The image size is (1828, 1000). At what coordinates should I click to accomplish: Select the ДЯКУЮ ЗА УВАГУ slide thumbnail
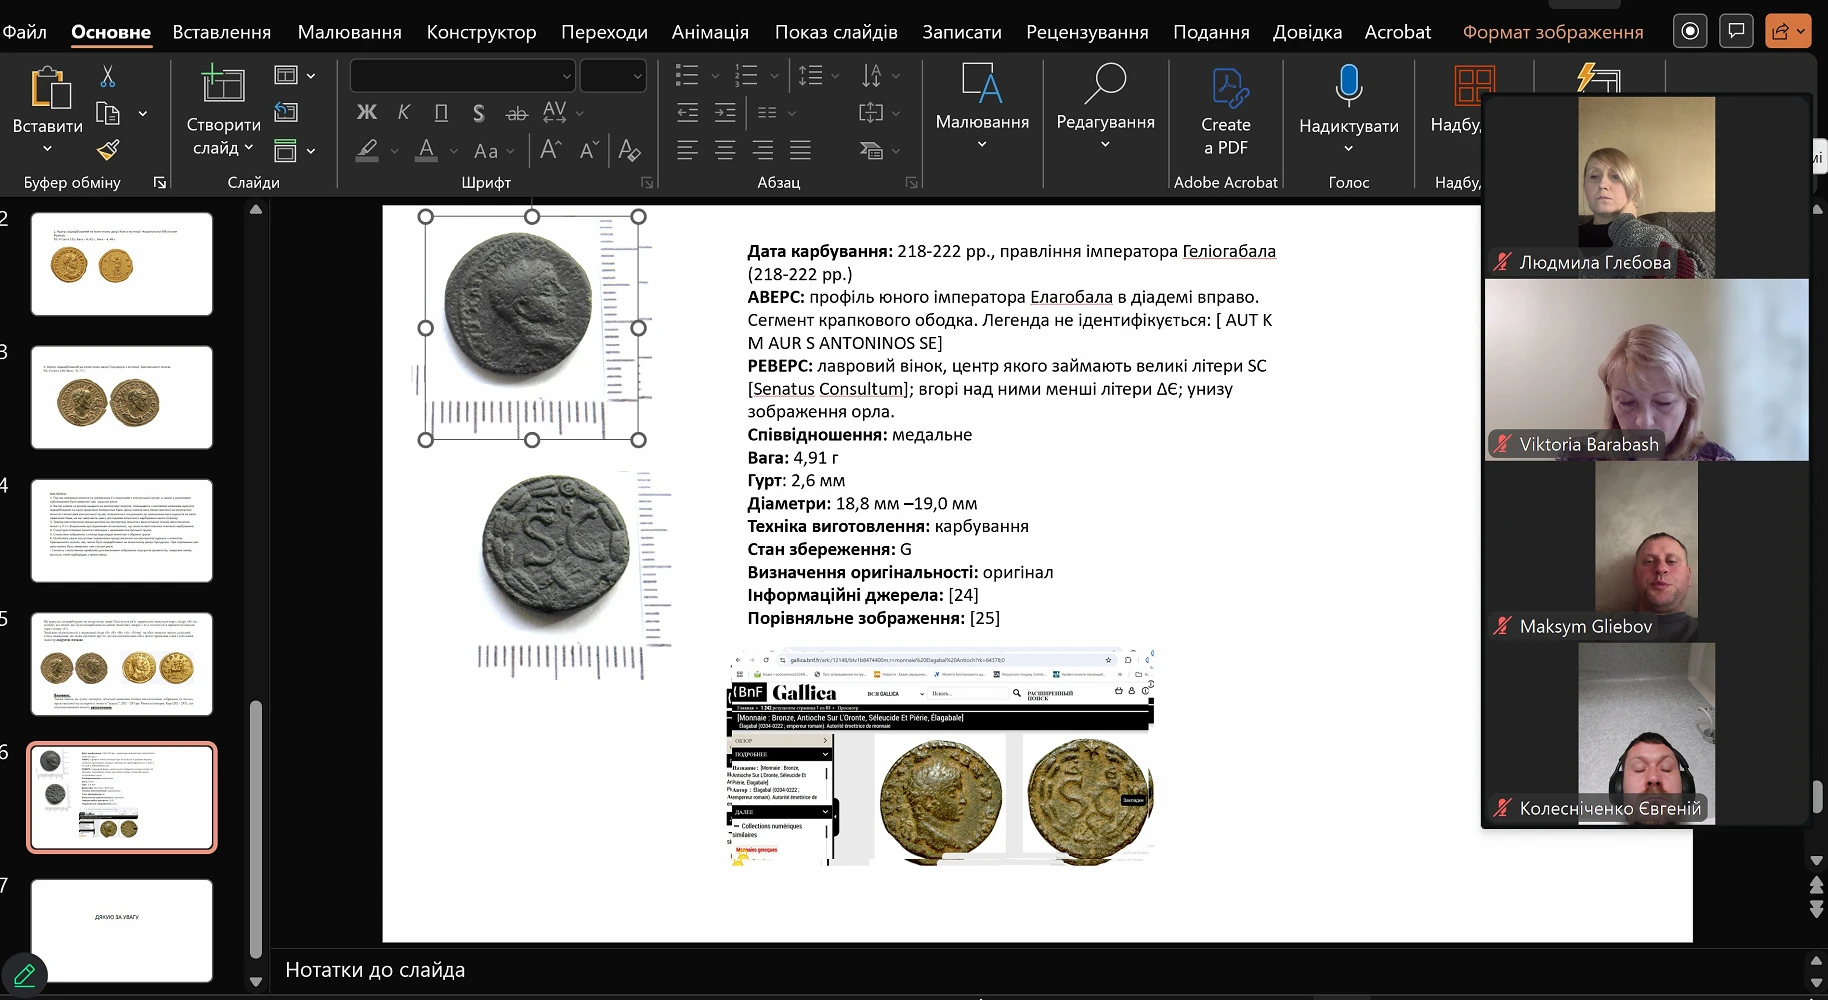[121, 930]
